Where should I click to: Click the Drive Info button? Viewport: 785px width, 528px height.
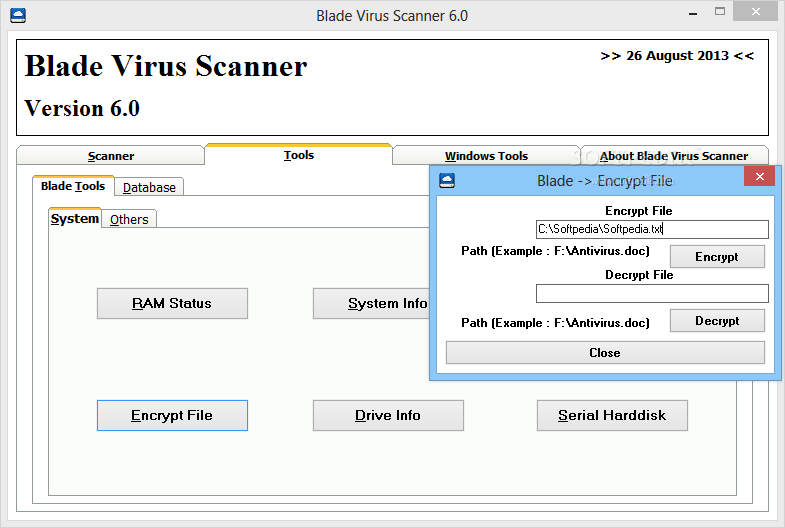388,415
